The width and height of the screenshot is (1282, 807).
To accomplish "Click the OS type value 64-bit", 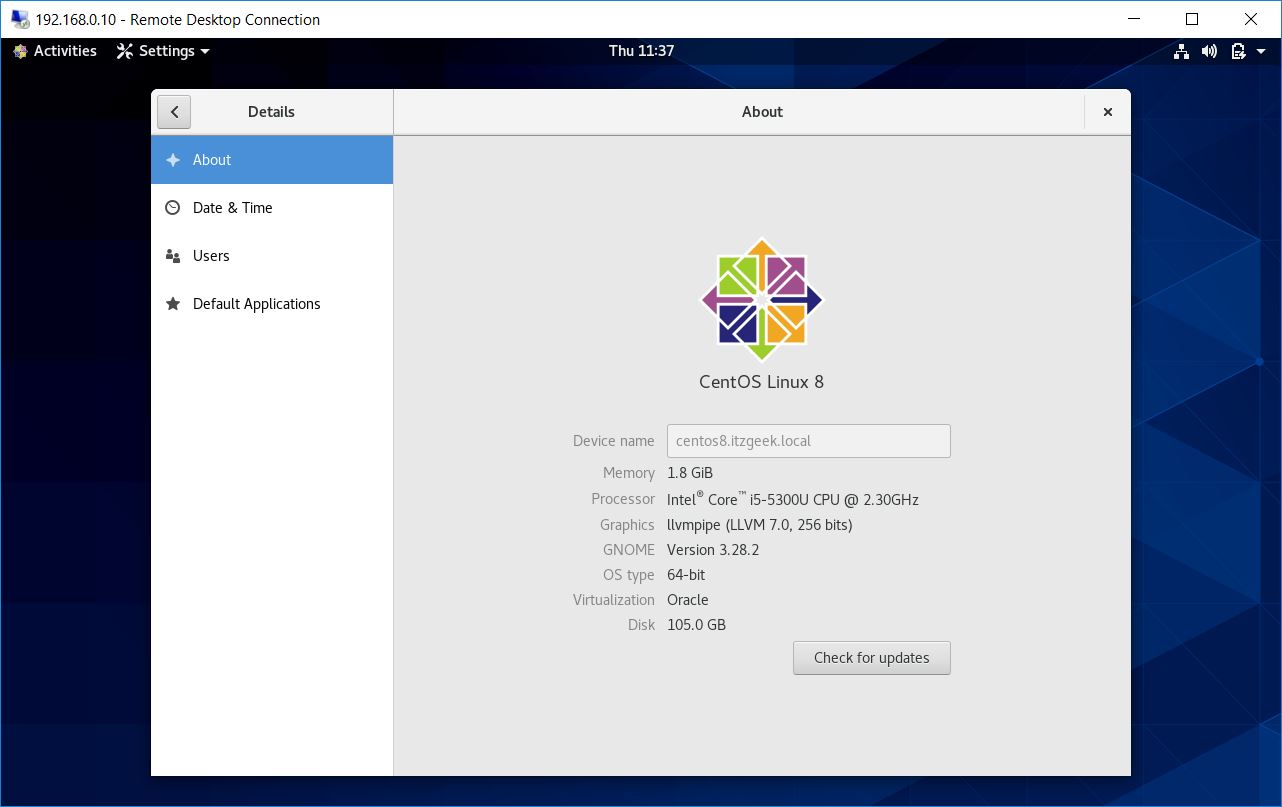I will [x=686, y=575].
